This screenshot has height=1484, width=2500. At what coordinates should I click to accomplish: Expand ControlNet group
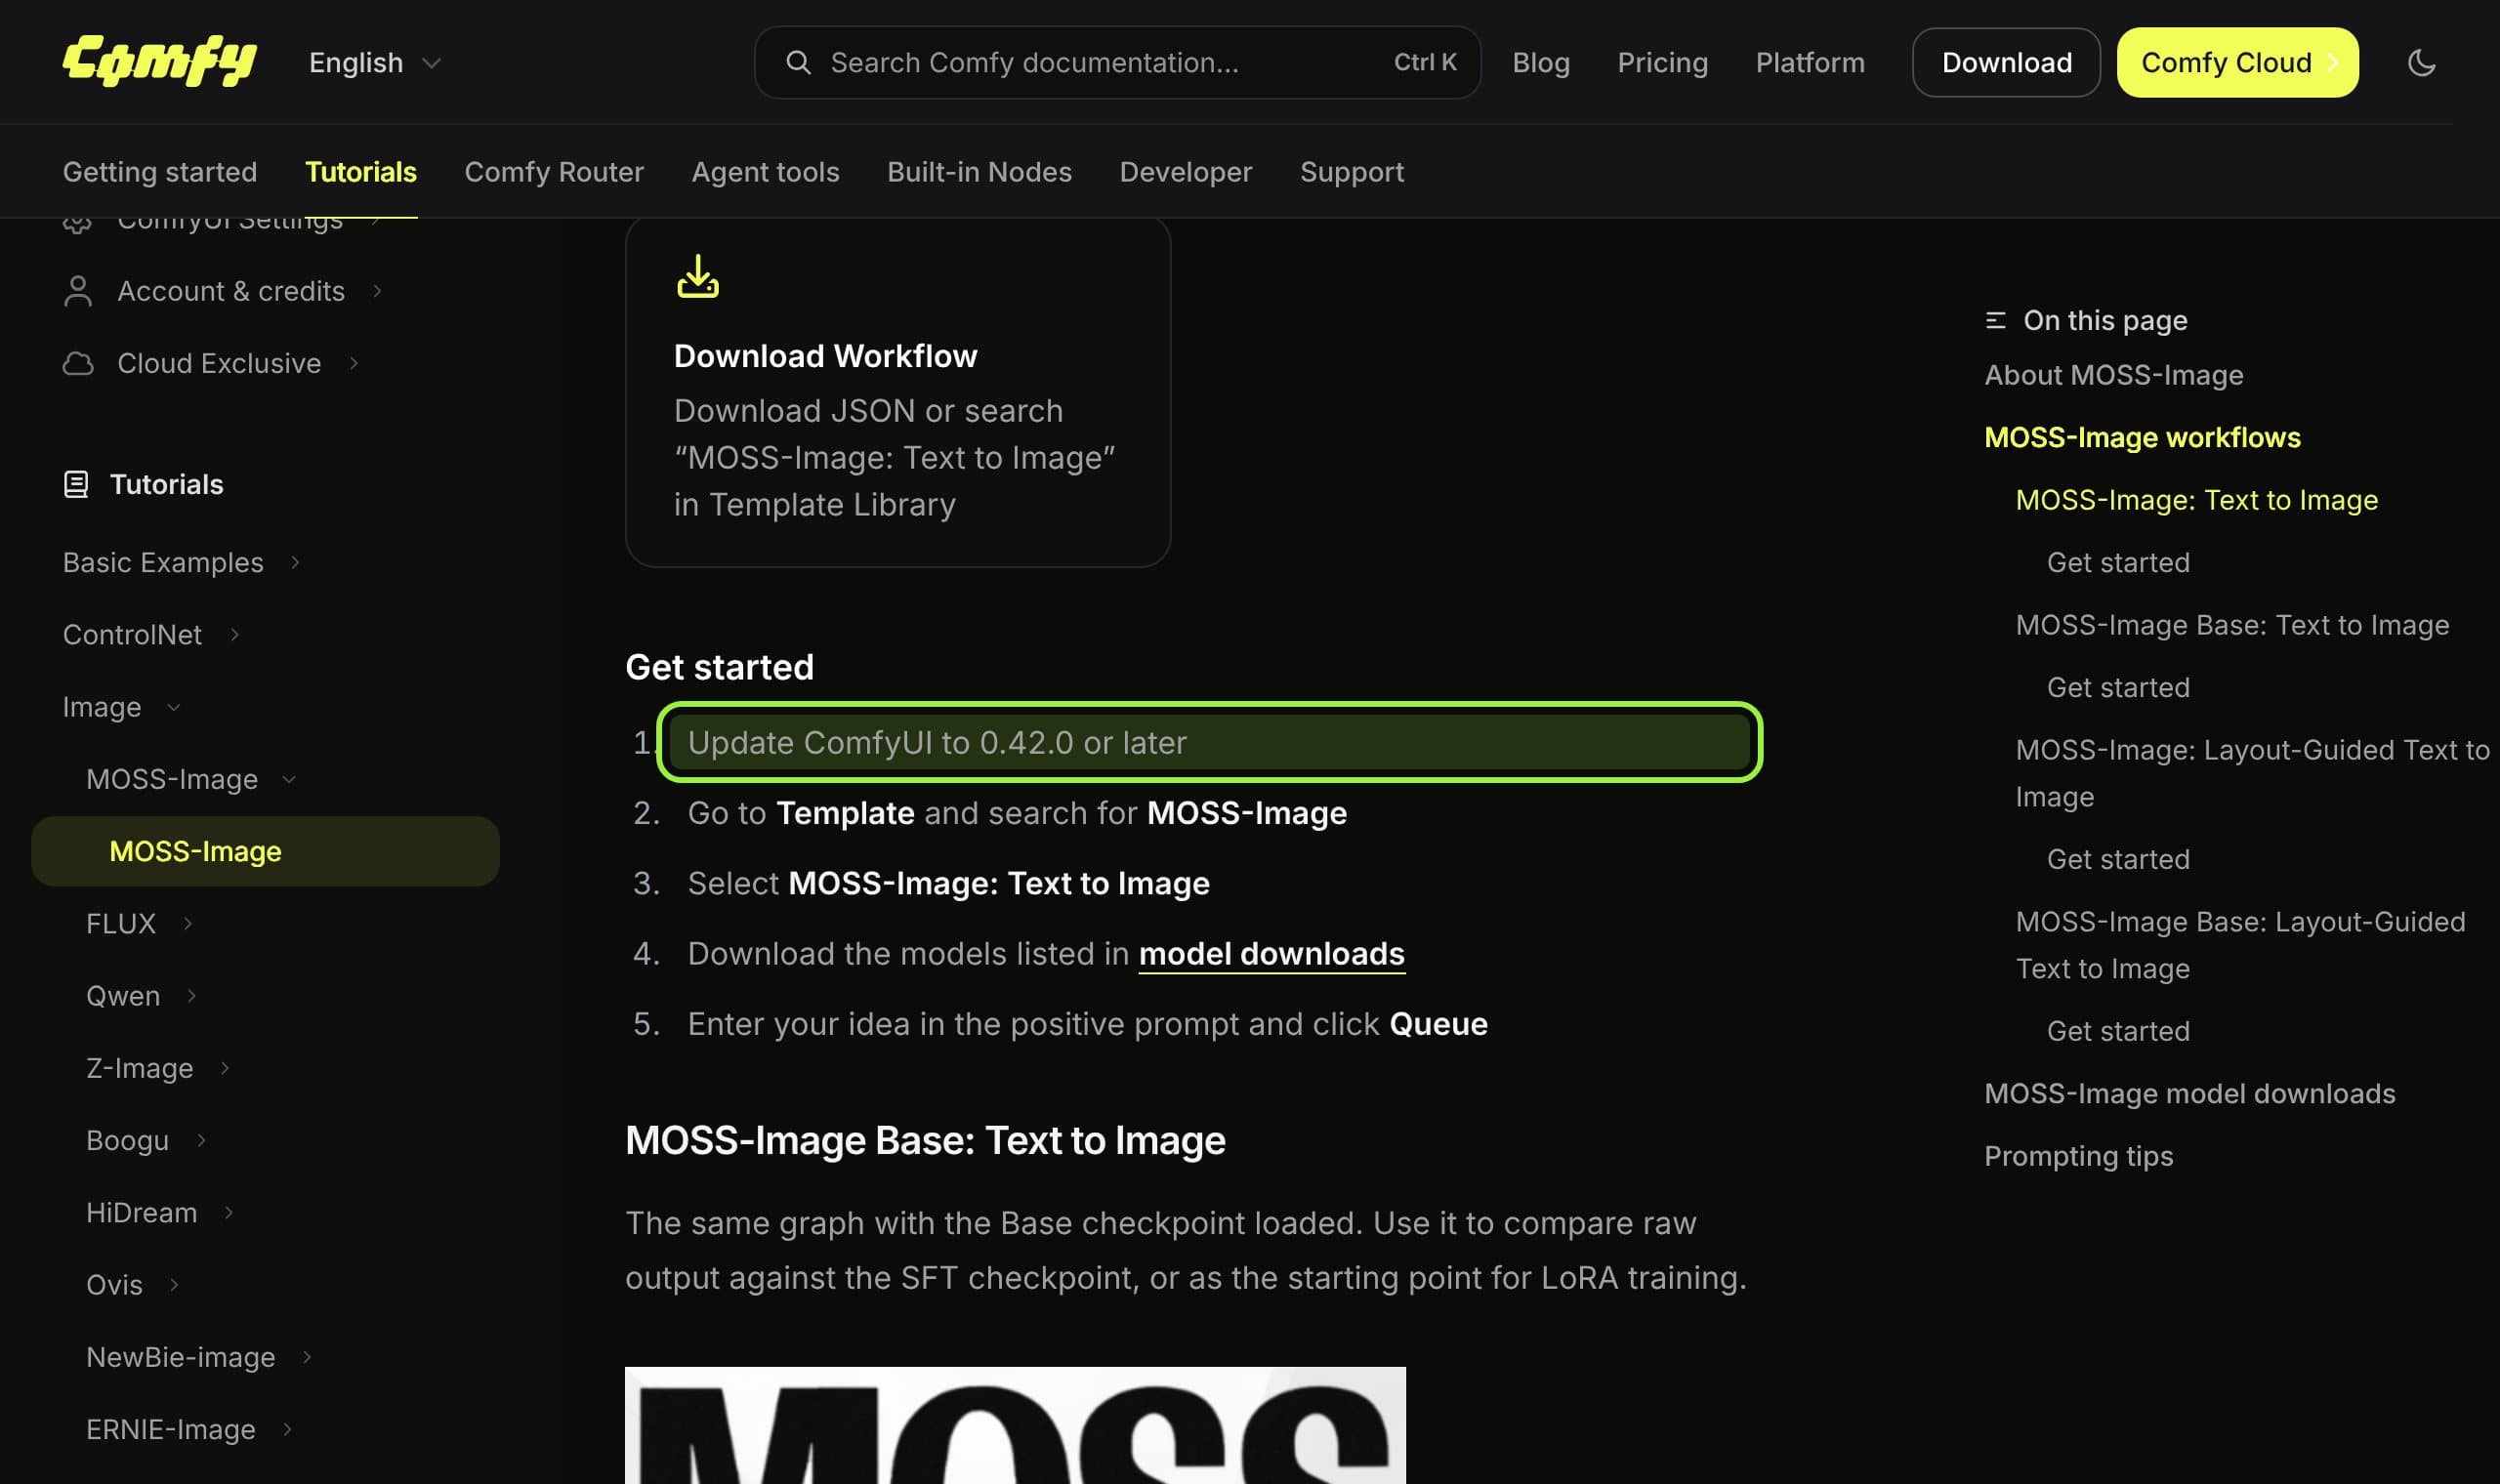(x=234, y=634)
